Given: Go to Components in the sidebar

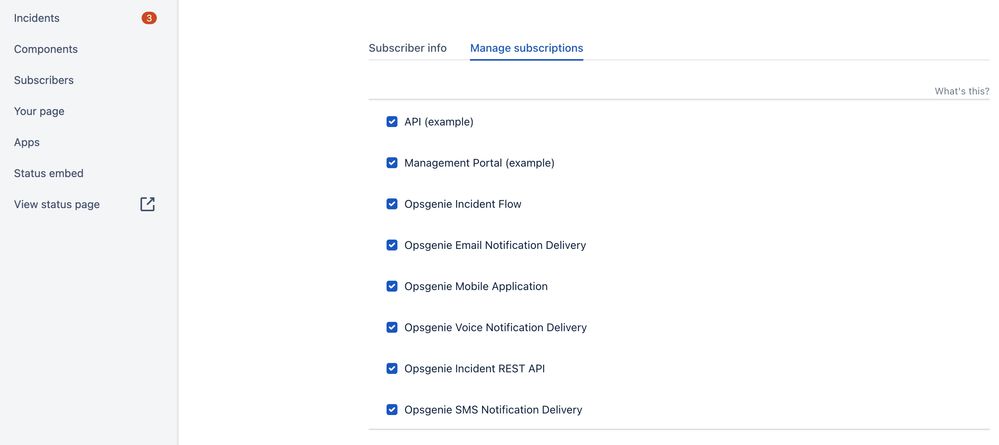Looking at the screenshot, I should click(46, 49).
